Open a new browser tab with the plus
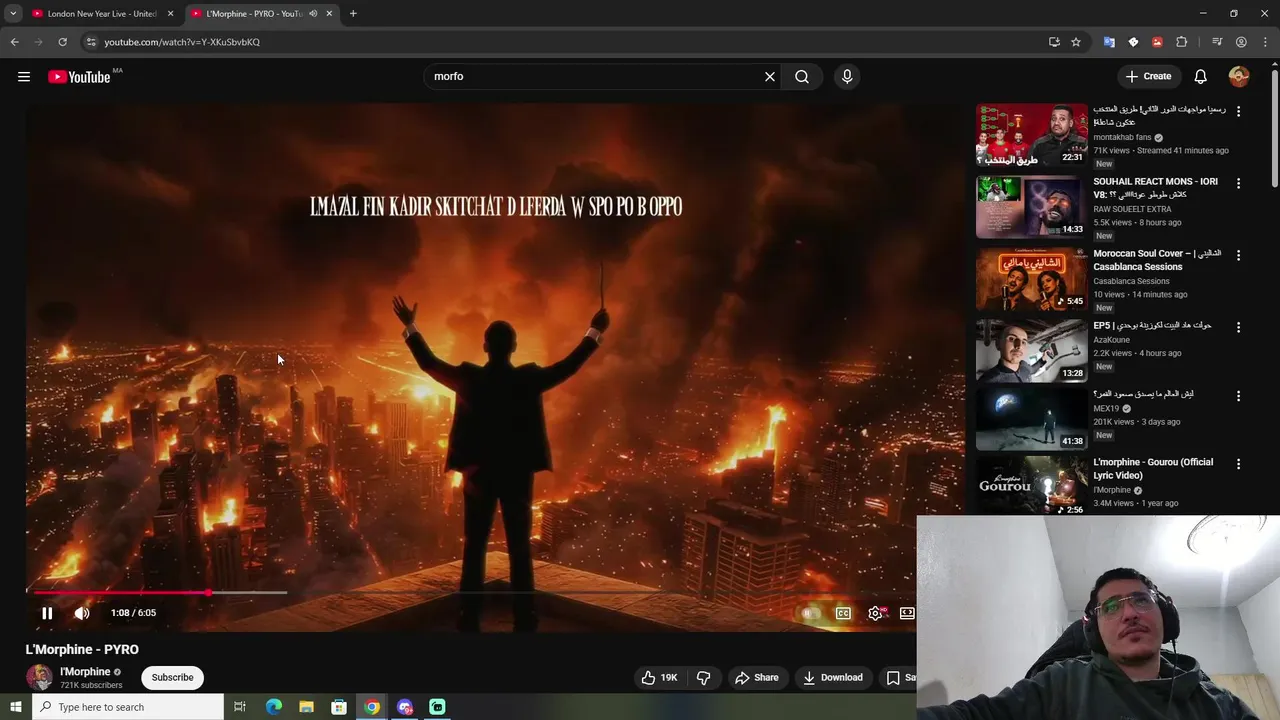 coord(353,14)
